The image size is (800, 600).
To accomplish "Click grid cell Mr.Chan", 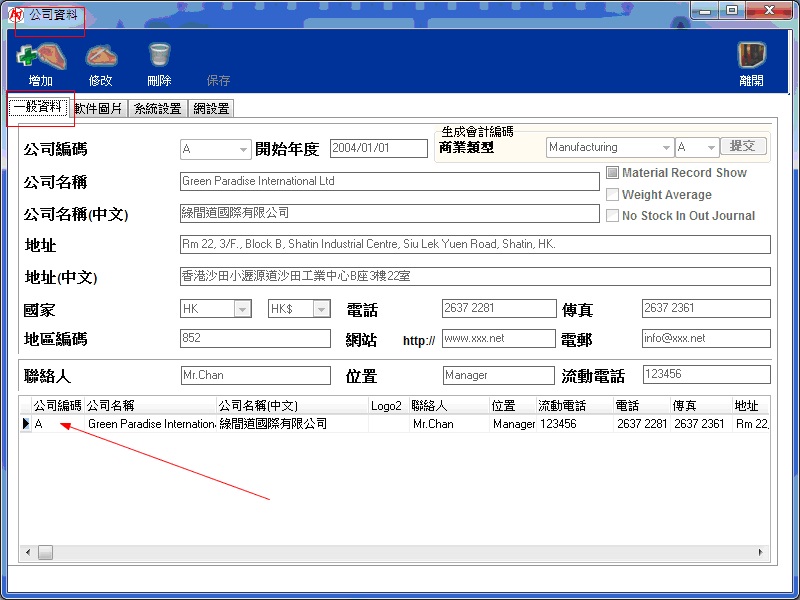I will click(x=449, y=423).
